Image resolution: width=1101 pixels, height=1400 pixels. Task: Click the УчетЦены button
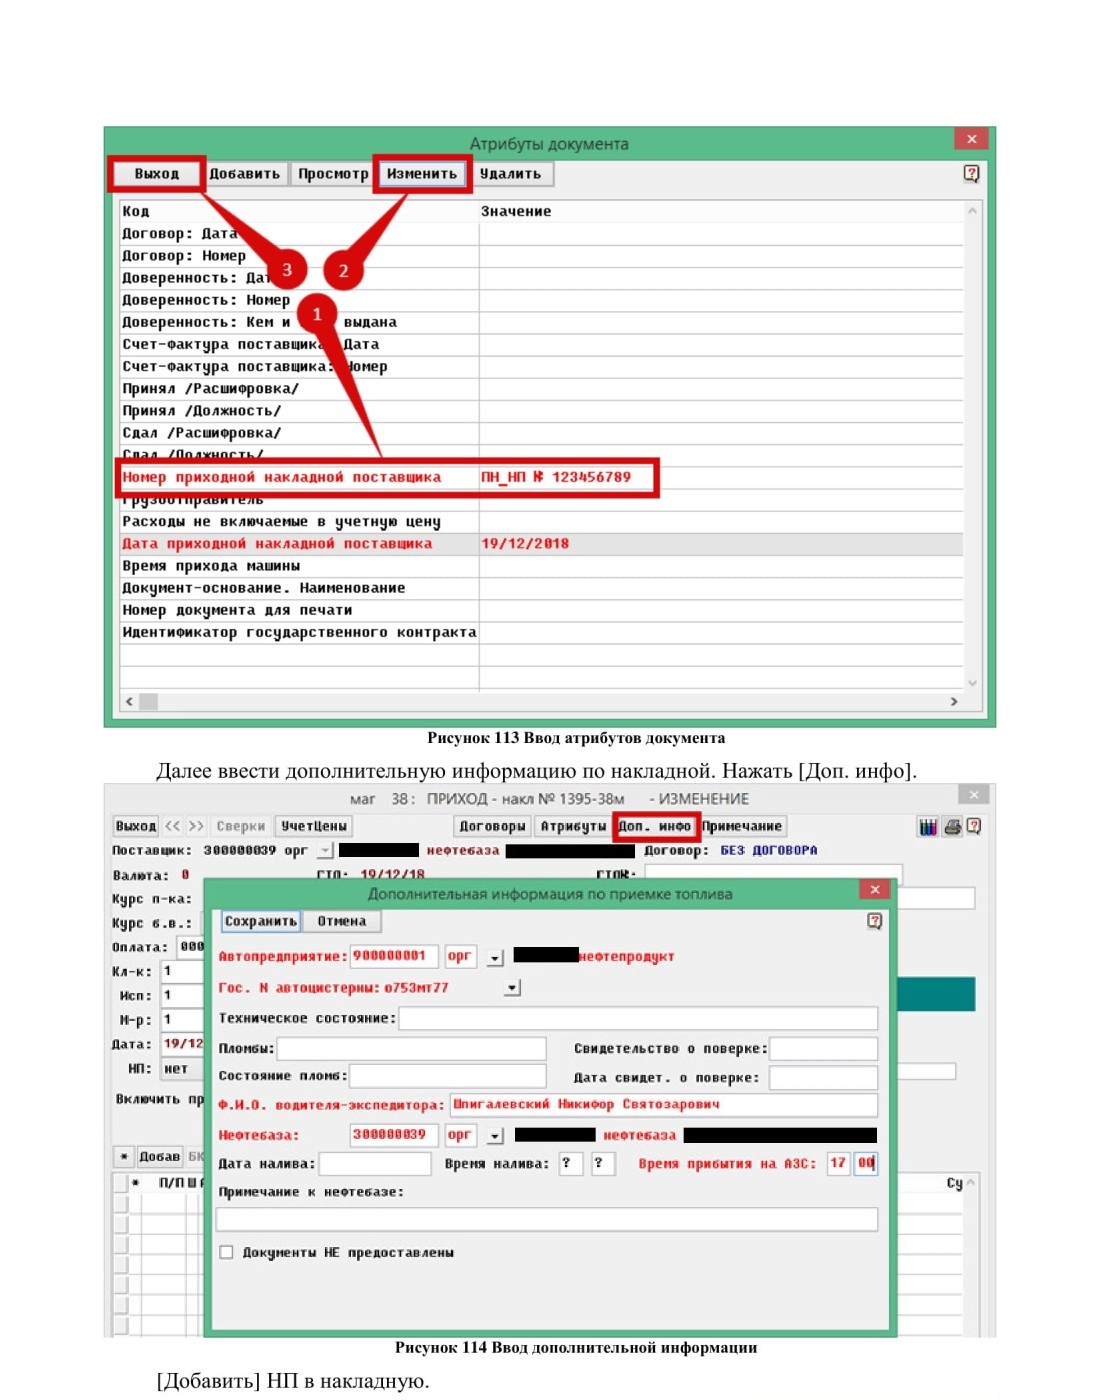(x=314, y=826)
